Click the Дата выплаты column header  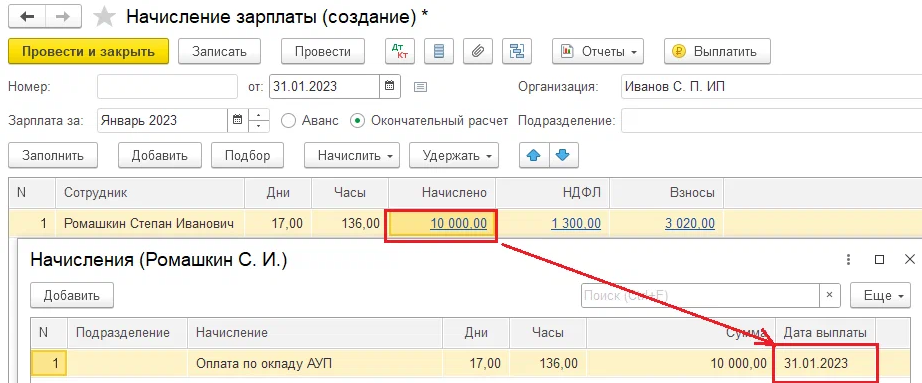pos(826,332)
